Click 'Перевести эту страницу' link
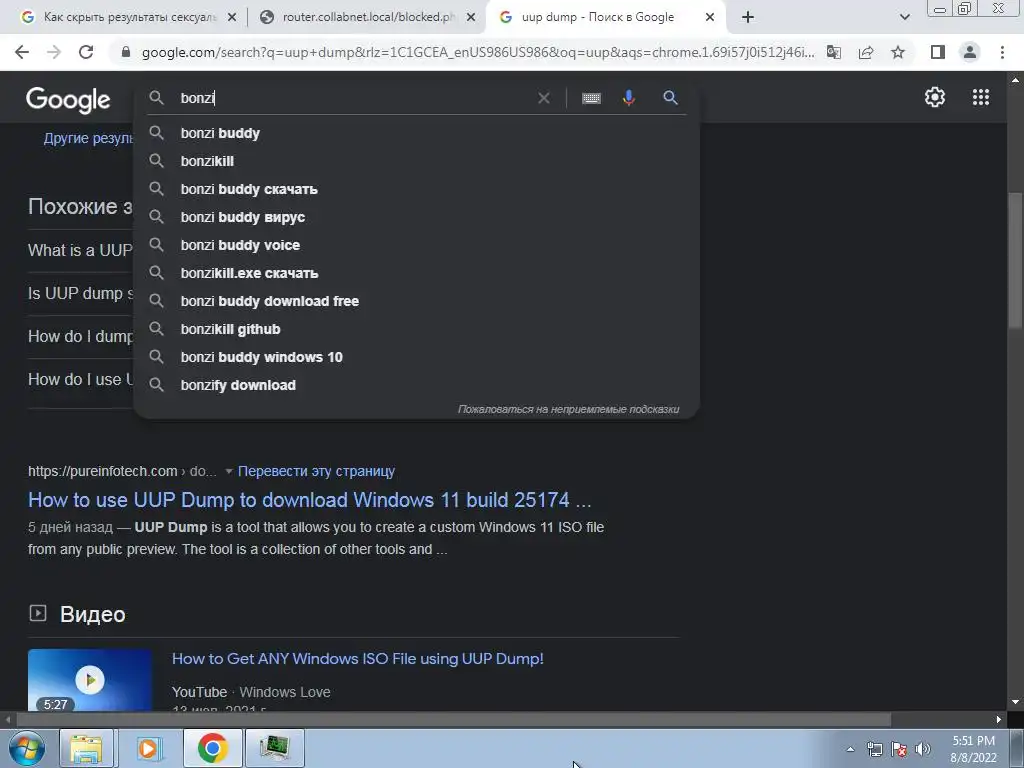The image size is (1024, 768). 316,472
